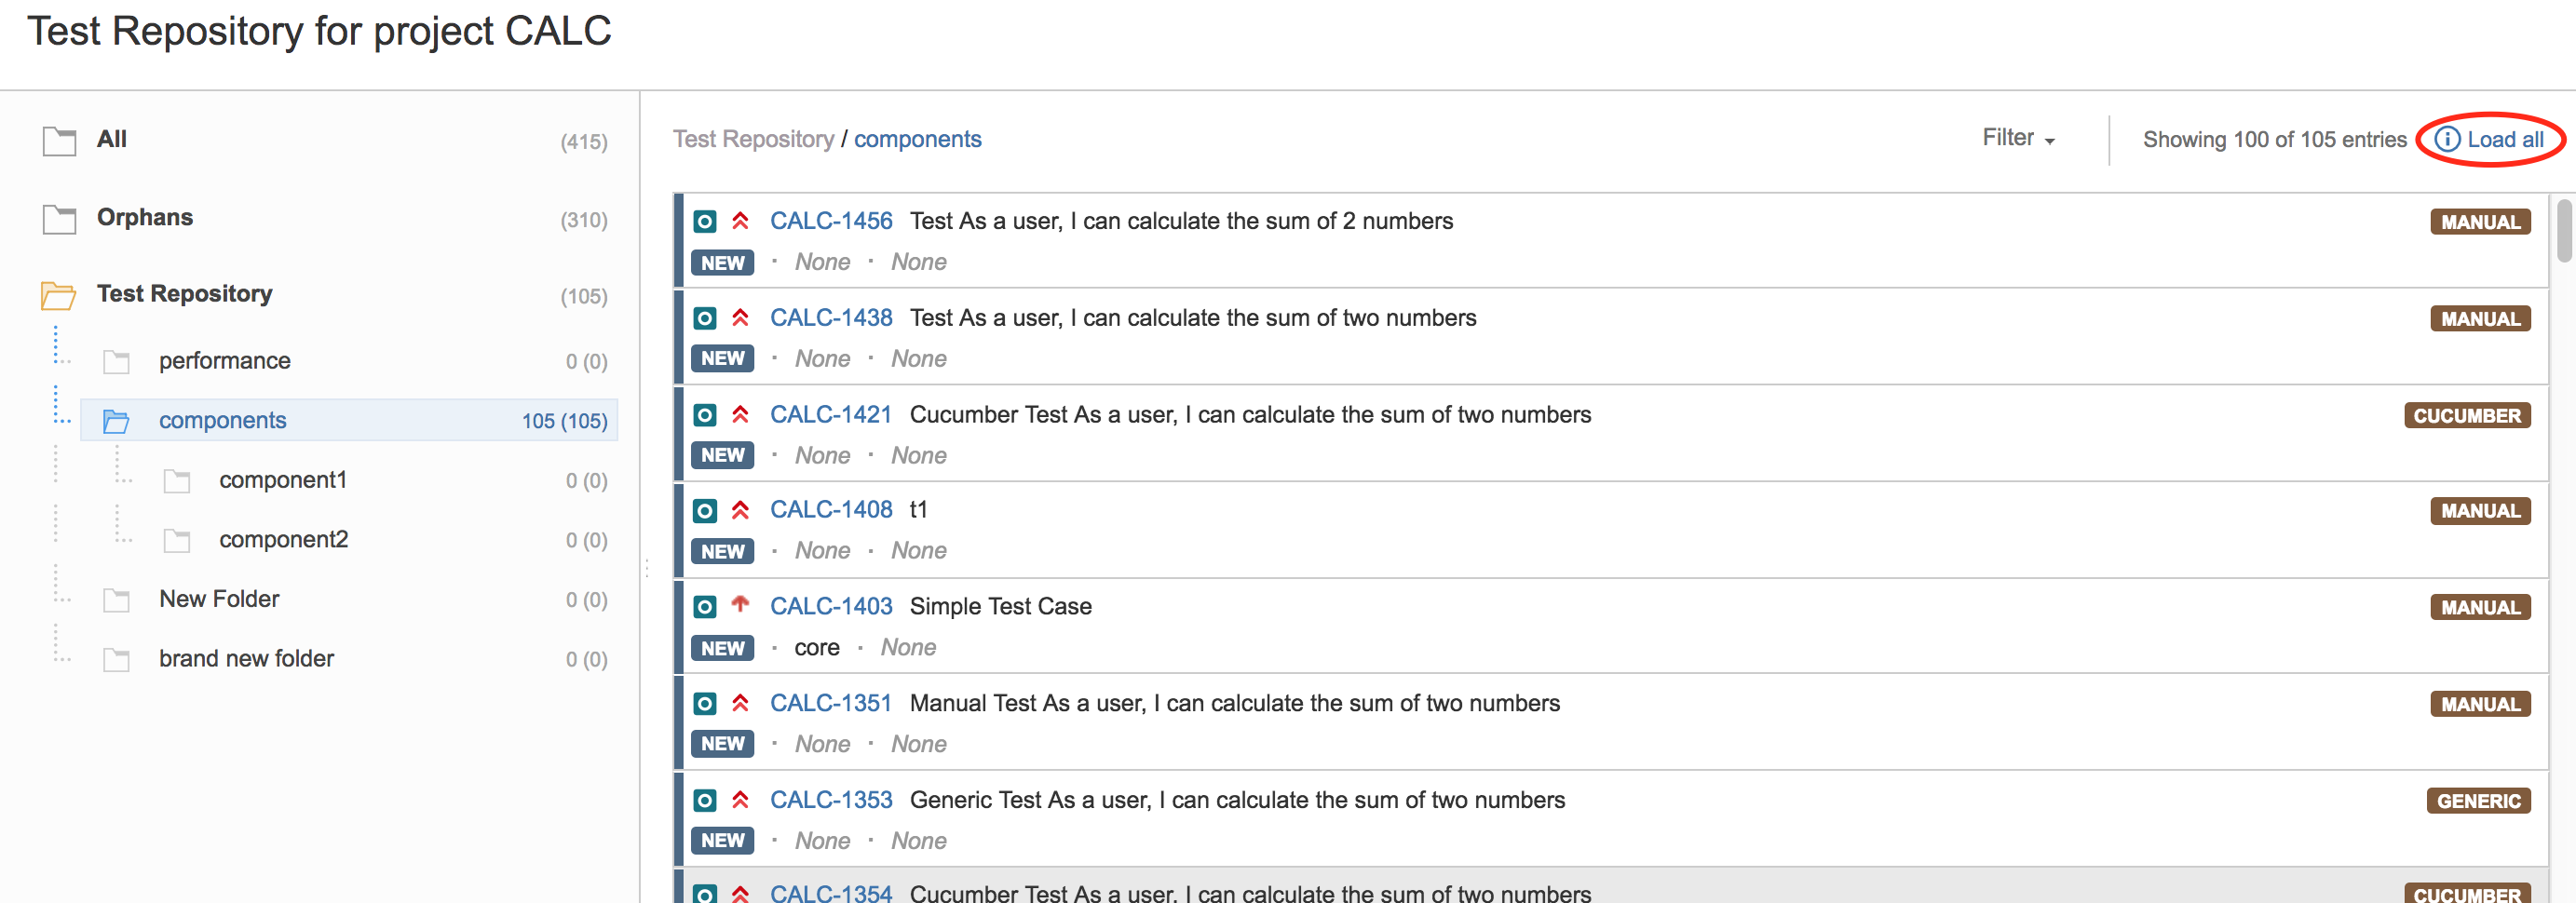The width and height of the screenshot is (2576, 903).
Task: Click the MANUAL badge on CALC-1408
Action: point(2480,511)
